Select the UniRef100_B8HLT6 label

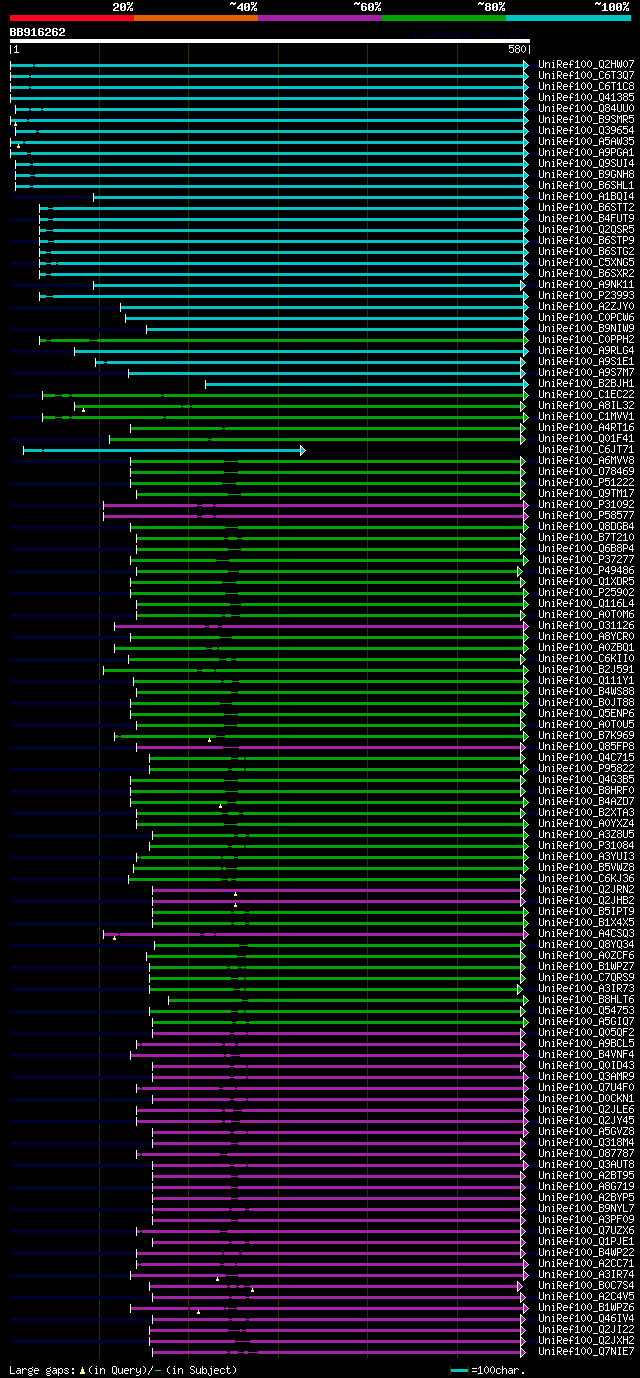click(586, 999)
